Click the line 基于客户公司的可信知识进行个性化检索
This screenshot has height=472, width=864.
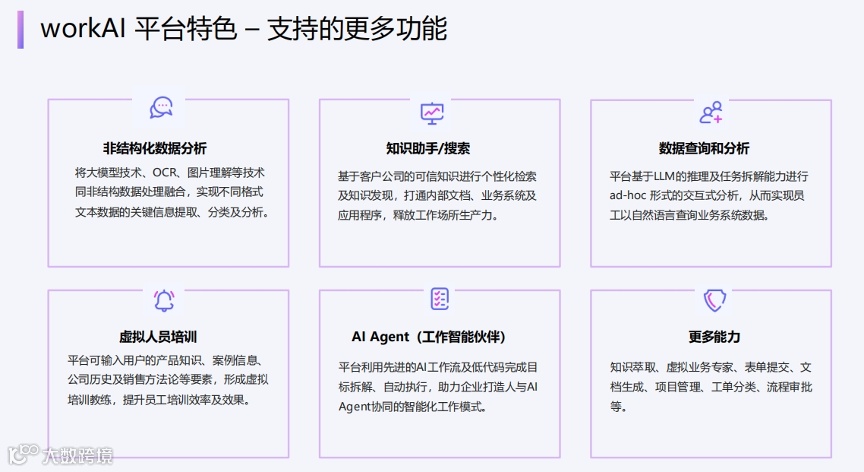coord(437,176)
